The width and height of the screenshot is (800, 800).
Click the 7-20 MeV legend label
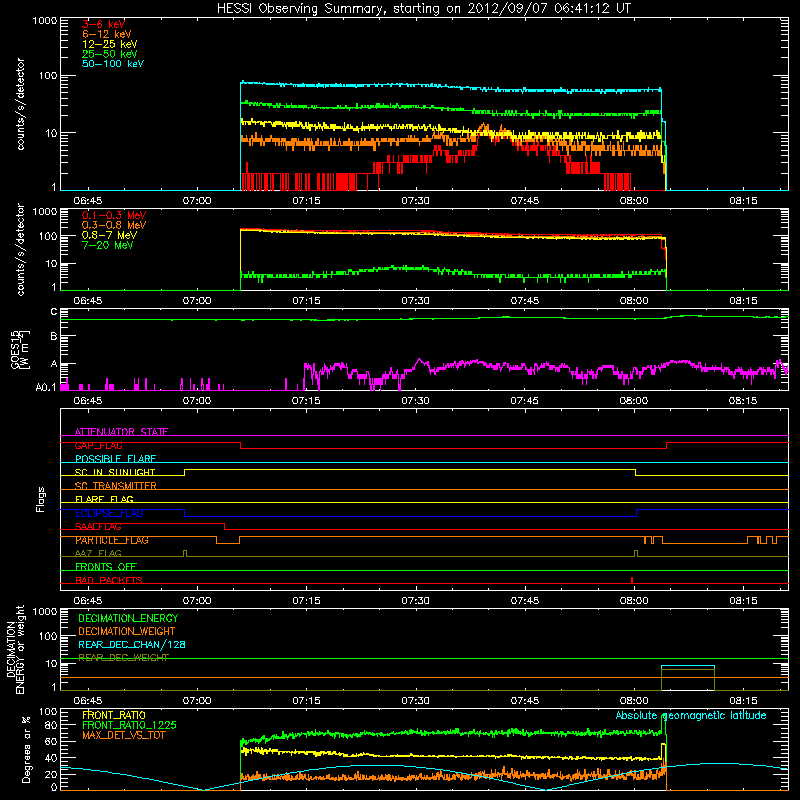coord(108,245)
